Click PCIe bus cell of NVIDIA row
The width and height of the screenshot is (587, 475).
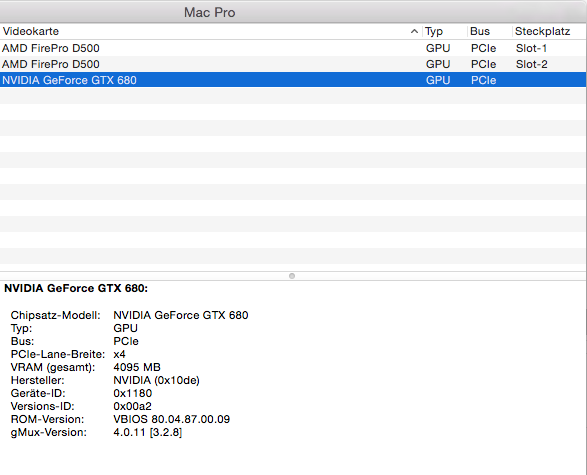coord(483,80)
